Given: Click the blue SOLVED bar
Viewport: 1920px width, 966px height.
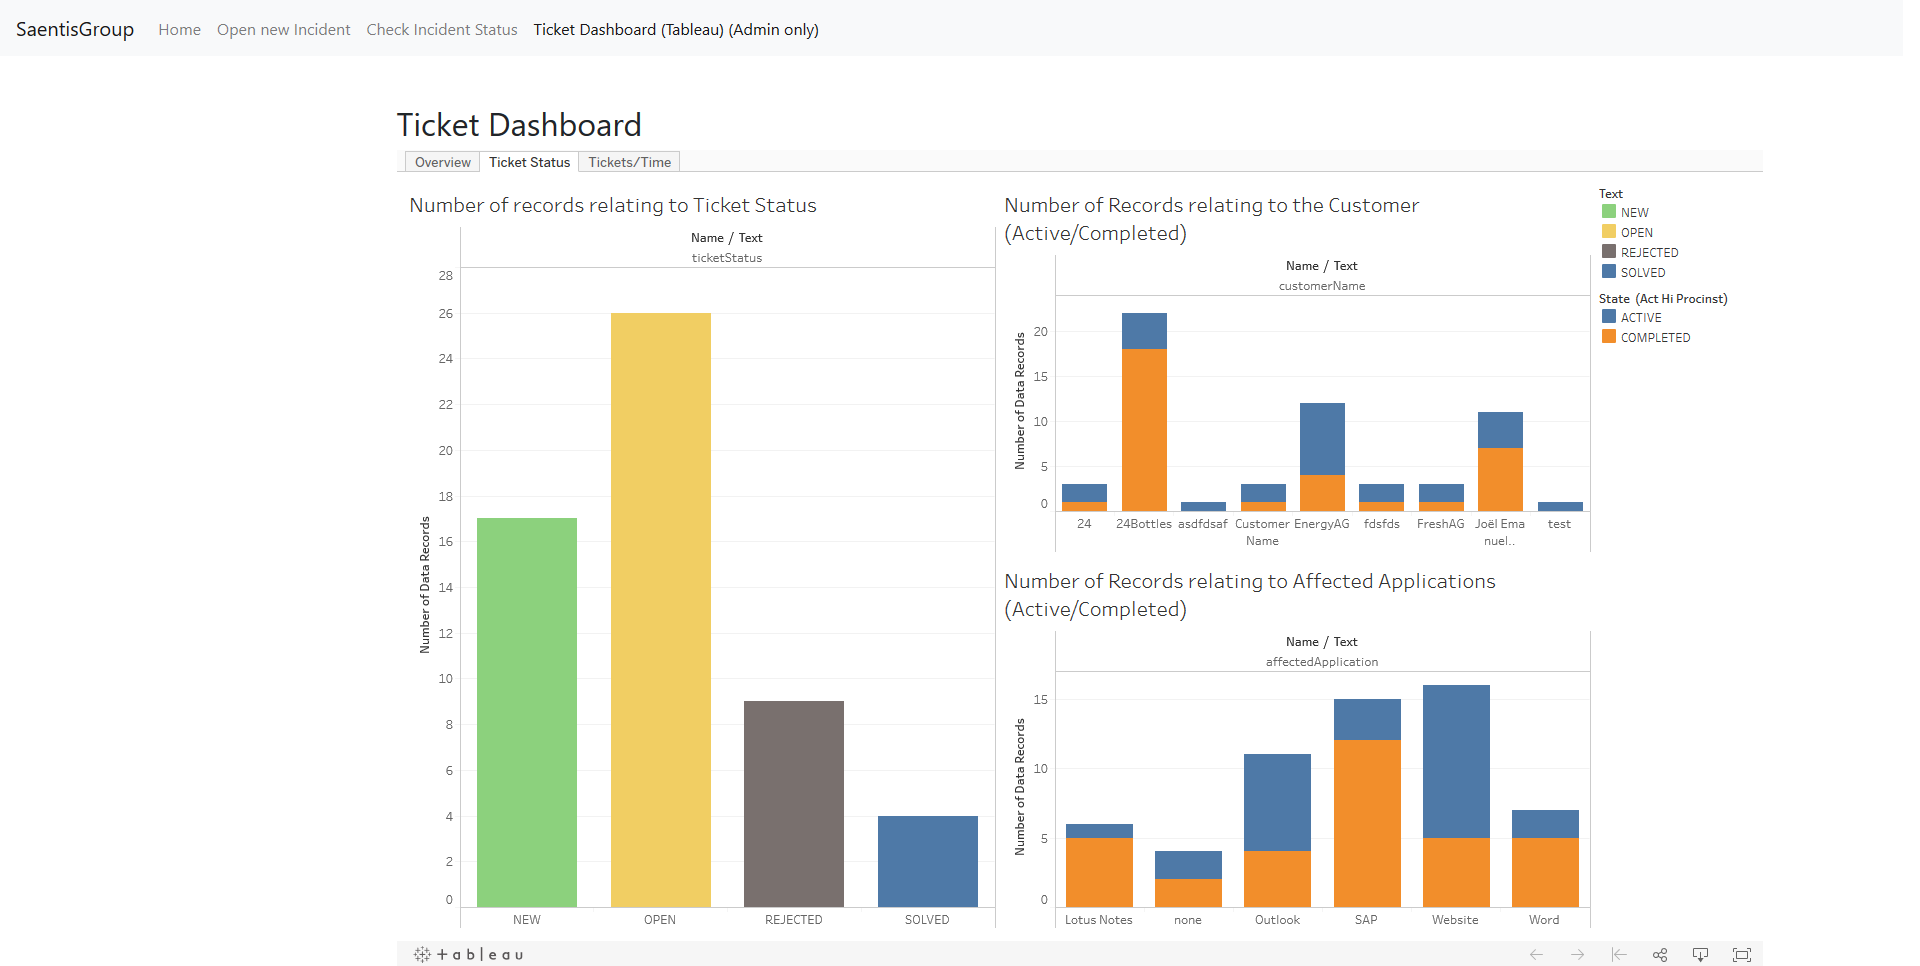Looking at the screenshot, I should point(928,861).
